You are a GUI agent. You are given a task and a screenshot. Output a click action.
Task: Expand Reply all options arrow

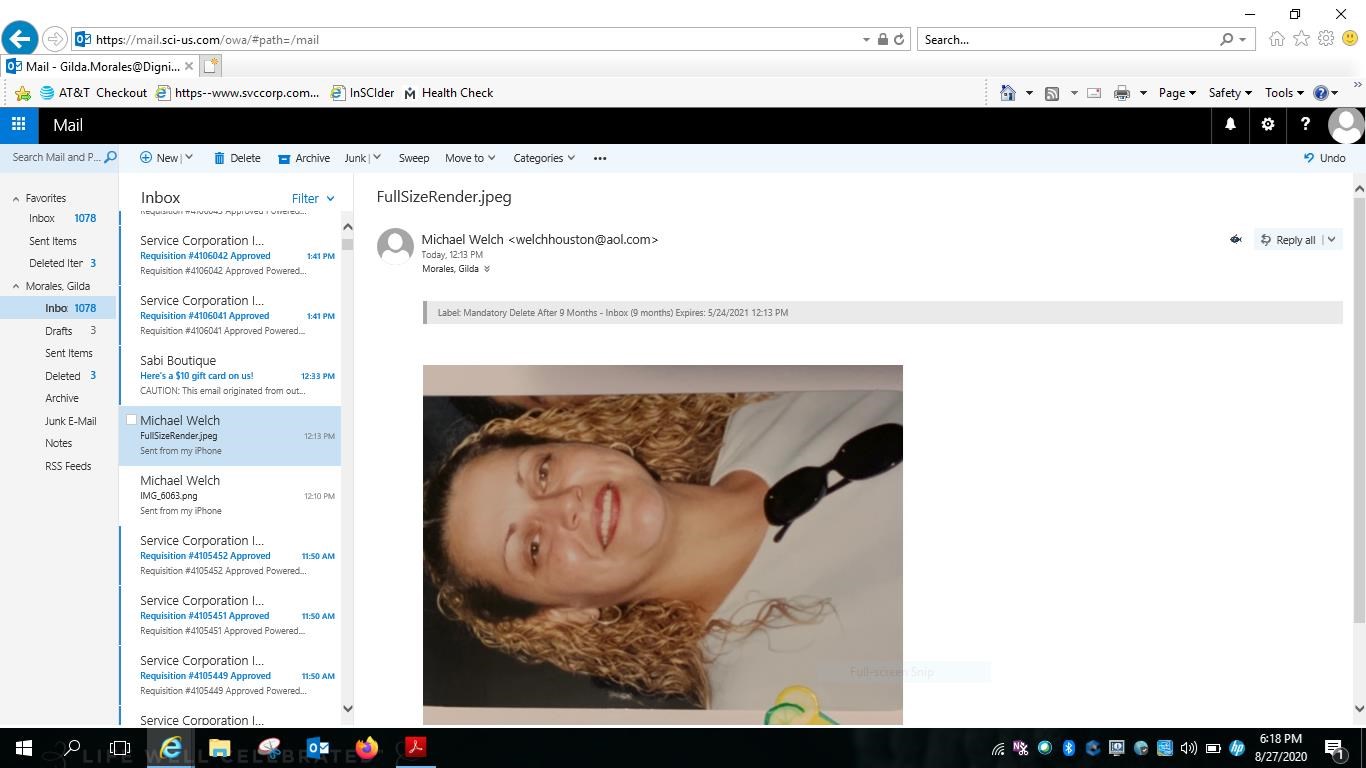(x=1332, y=240)
